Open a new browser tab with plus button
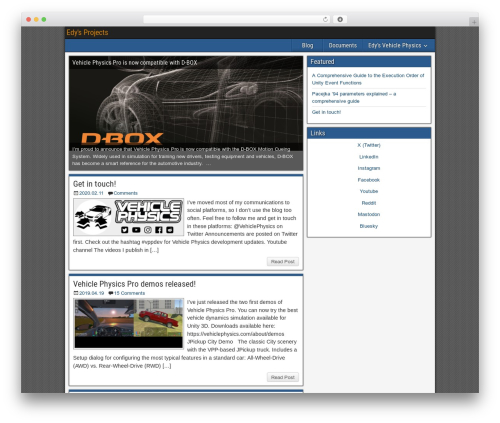 pos(474,22)
